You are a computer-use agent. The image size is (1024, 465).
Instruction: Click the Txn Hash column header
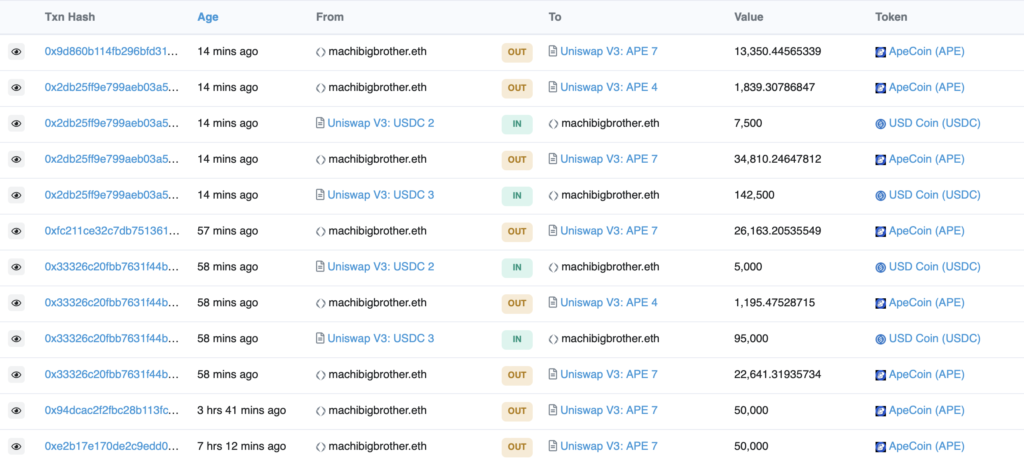[x=69, y=17]
